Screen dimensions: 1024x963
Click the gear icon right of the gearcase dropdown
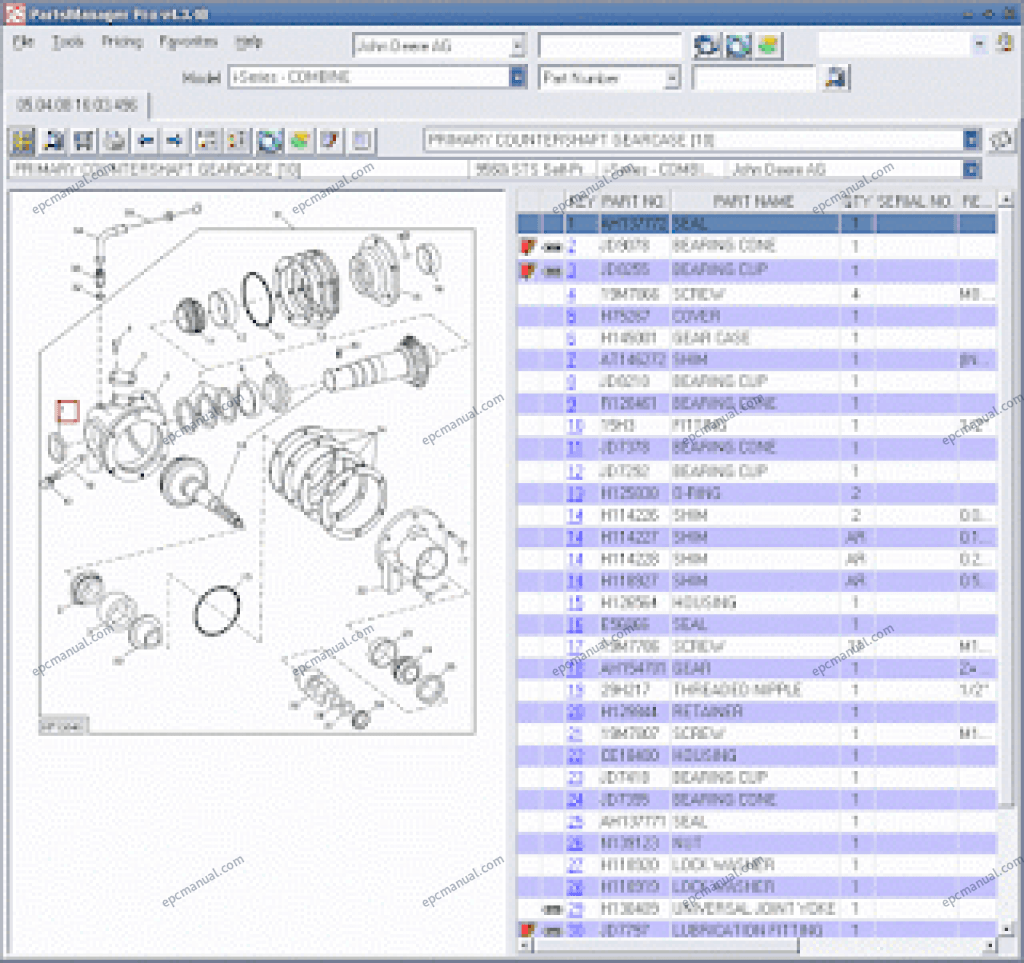[x=1002, y=140]
